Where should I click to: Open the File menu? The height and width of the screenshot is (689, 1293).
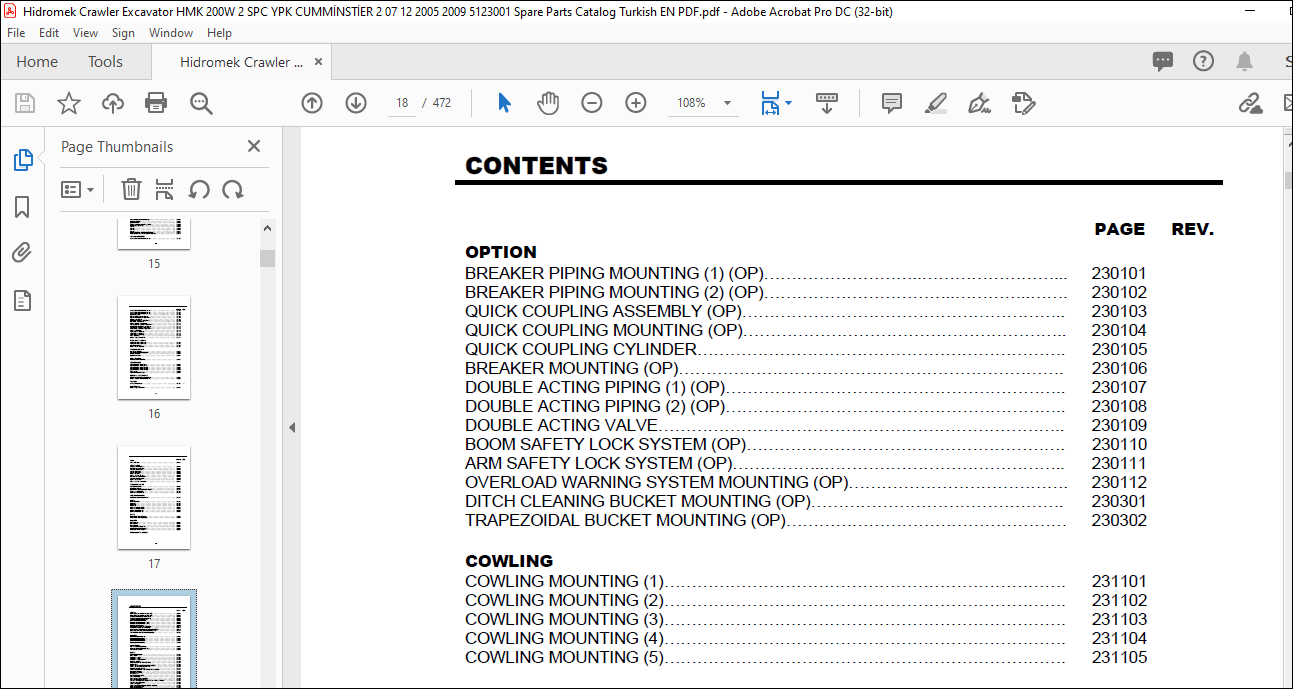point(16,33)
